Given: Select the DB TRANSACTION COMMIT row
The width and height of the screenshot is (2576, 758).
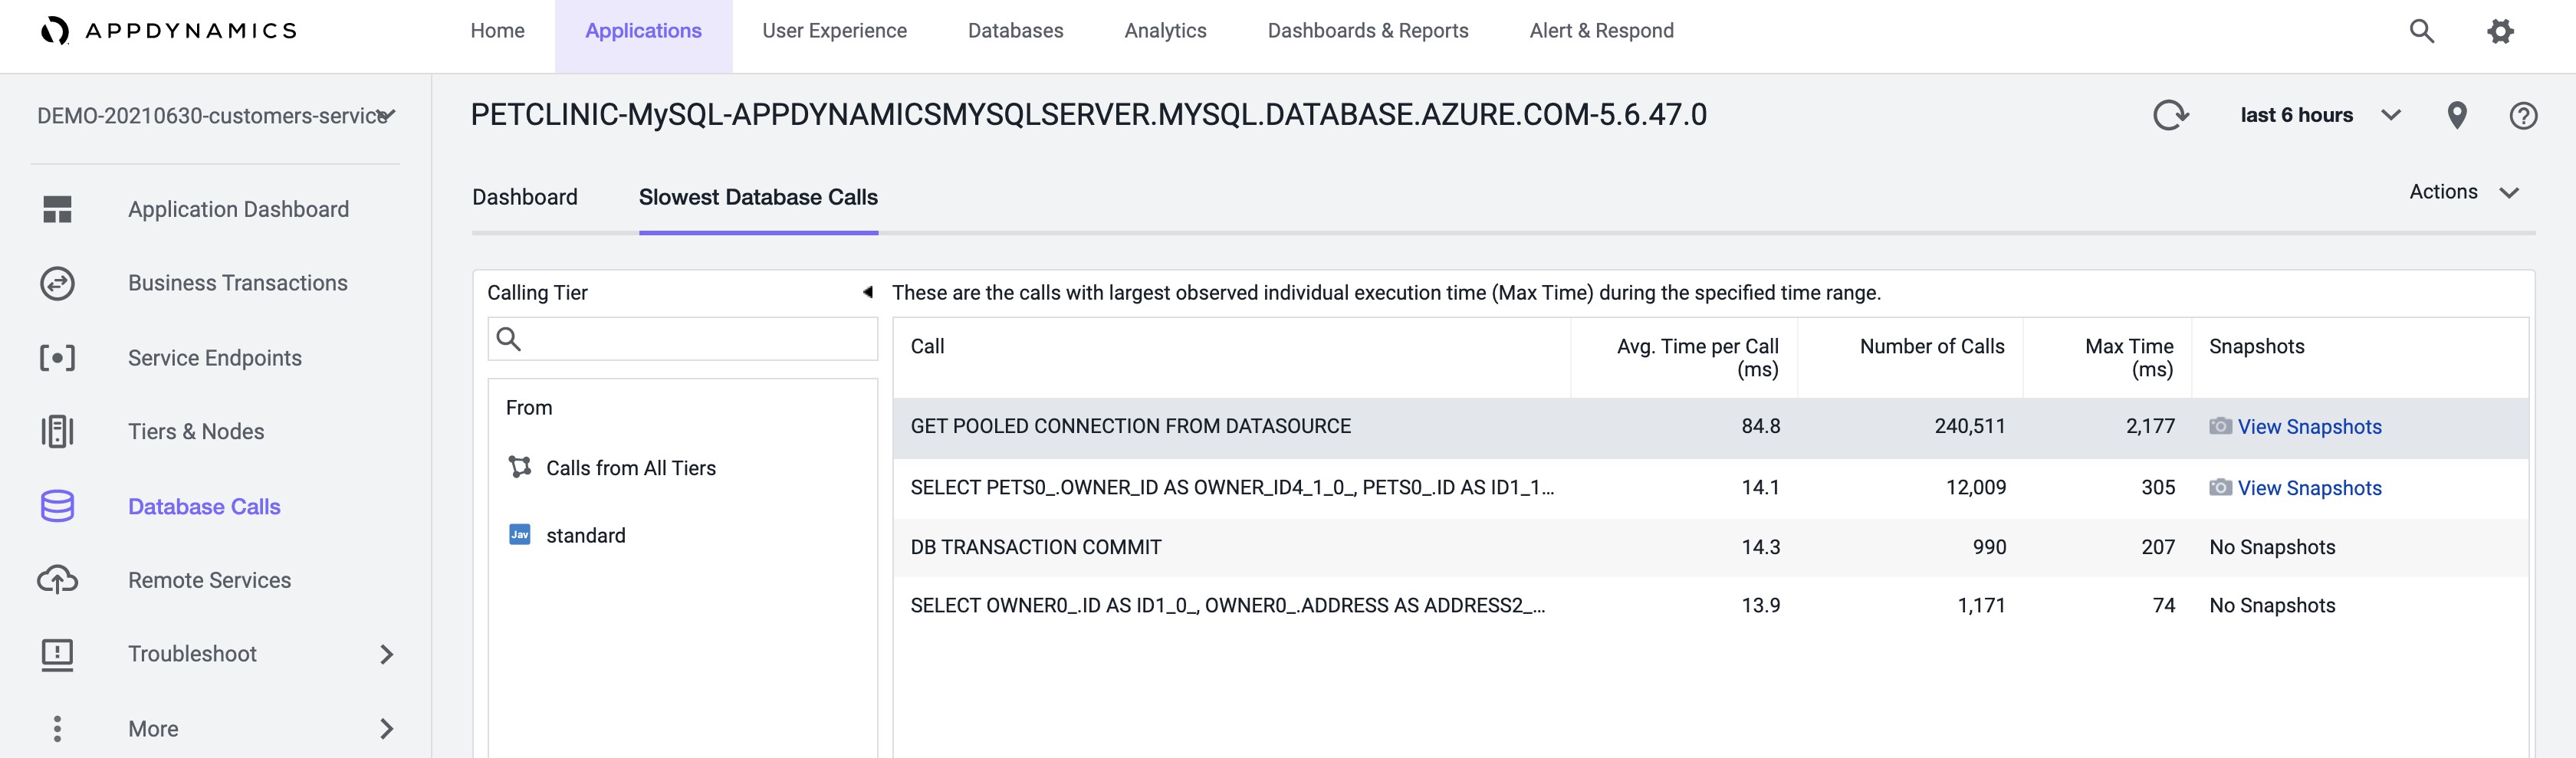Looking at the screenshot, I should coord(1710,547).
